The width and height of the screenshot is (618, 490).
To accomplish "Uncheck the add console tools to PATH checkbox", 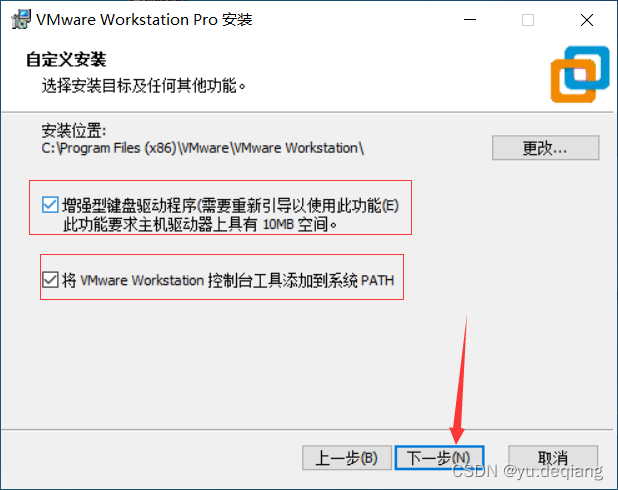I will point(50,280).
